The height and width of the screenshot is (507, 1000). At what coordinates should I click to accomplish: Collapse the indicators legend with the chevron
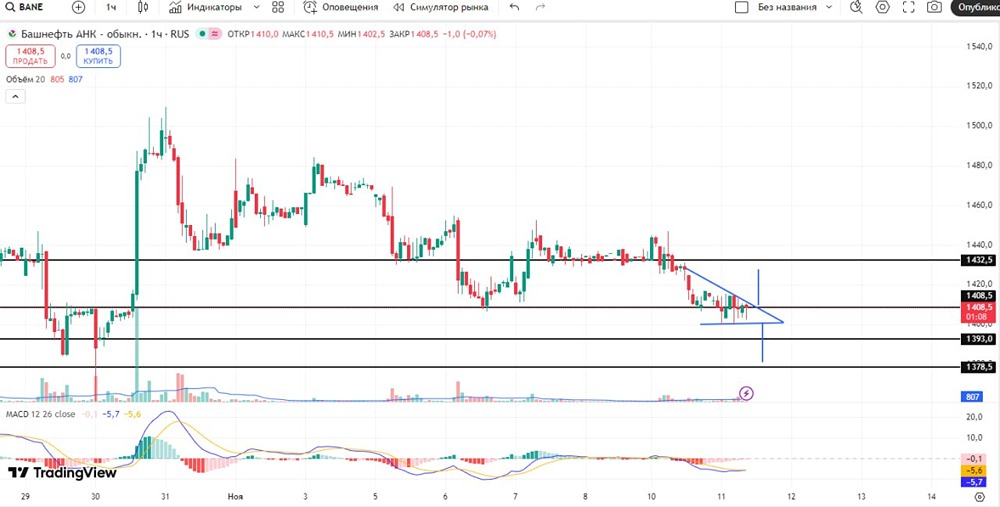[15, 97]
